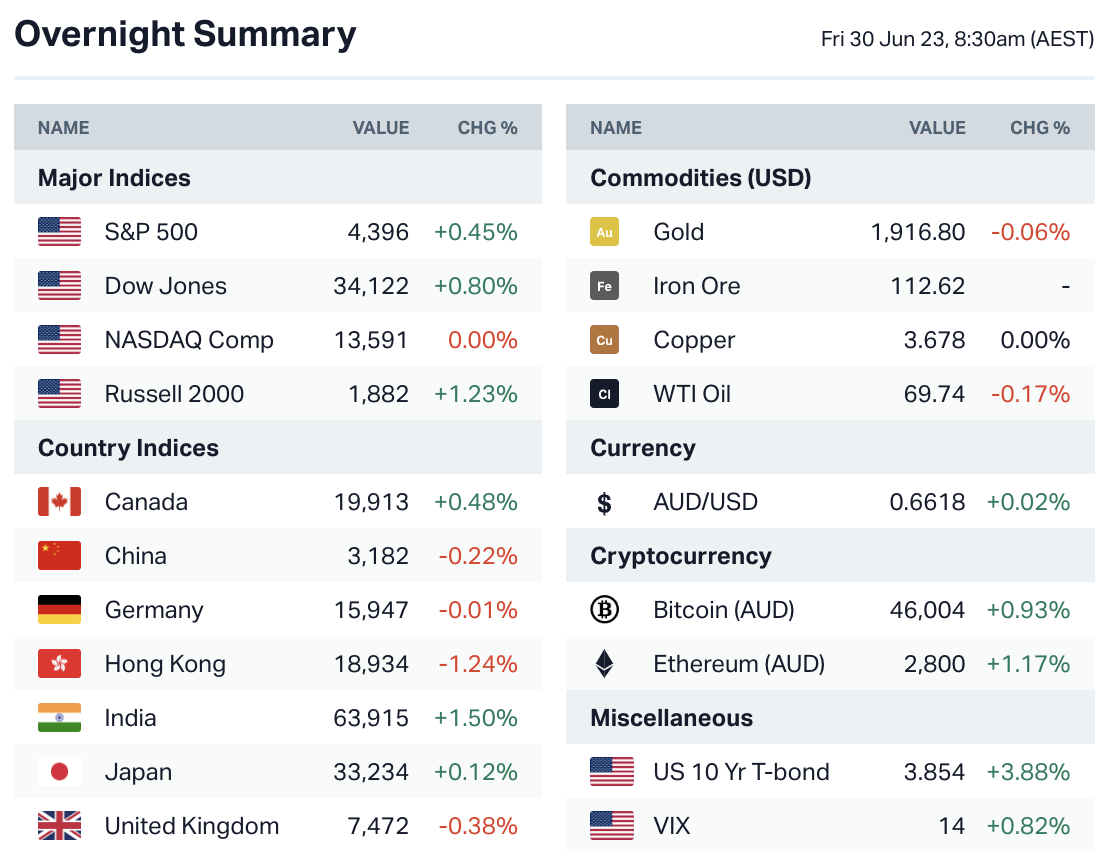The width and height of the screenshot is (1110, 866).
Task: Select the WTI Oil commodity link
Action: (x=692, y=394)
